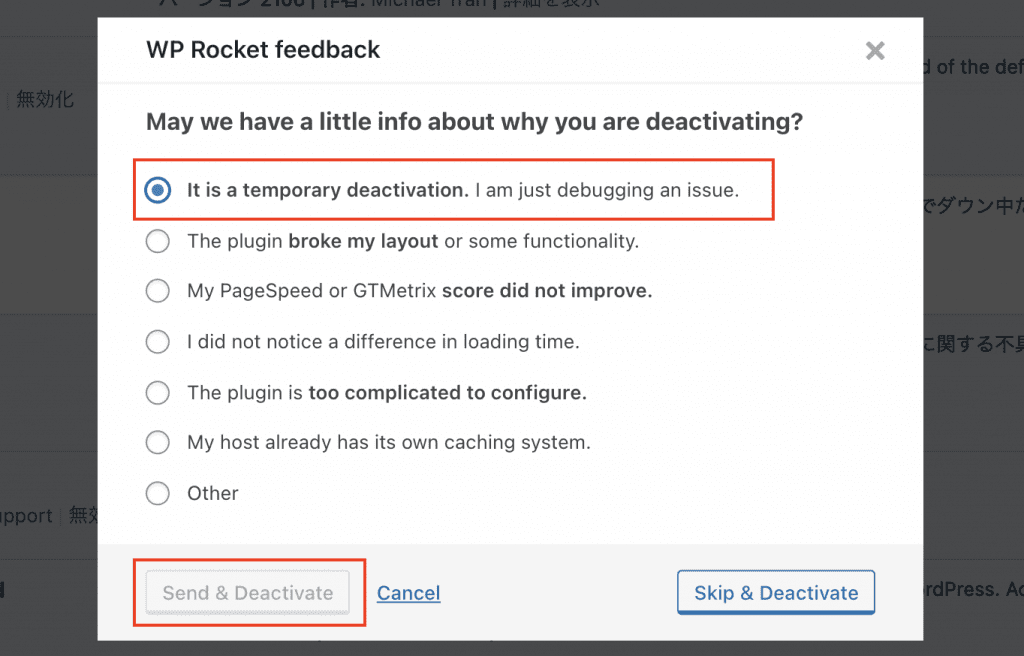Cancel the deactivation feedback dialog

point(409,593)
